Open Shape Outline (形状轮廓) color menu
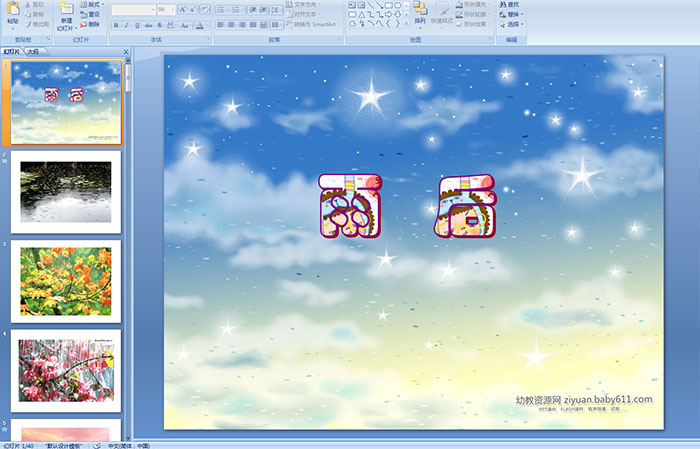Screen dimensions: 700x449 (474, 14)
